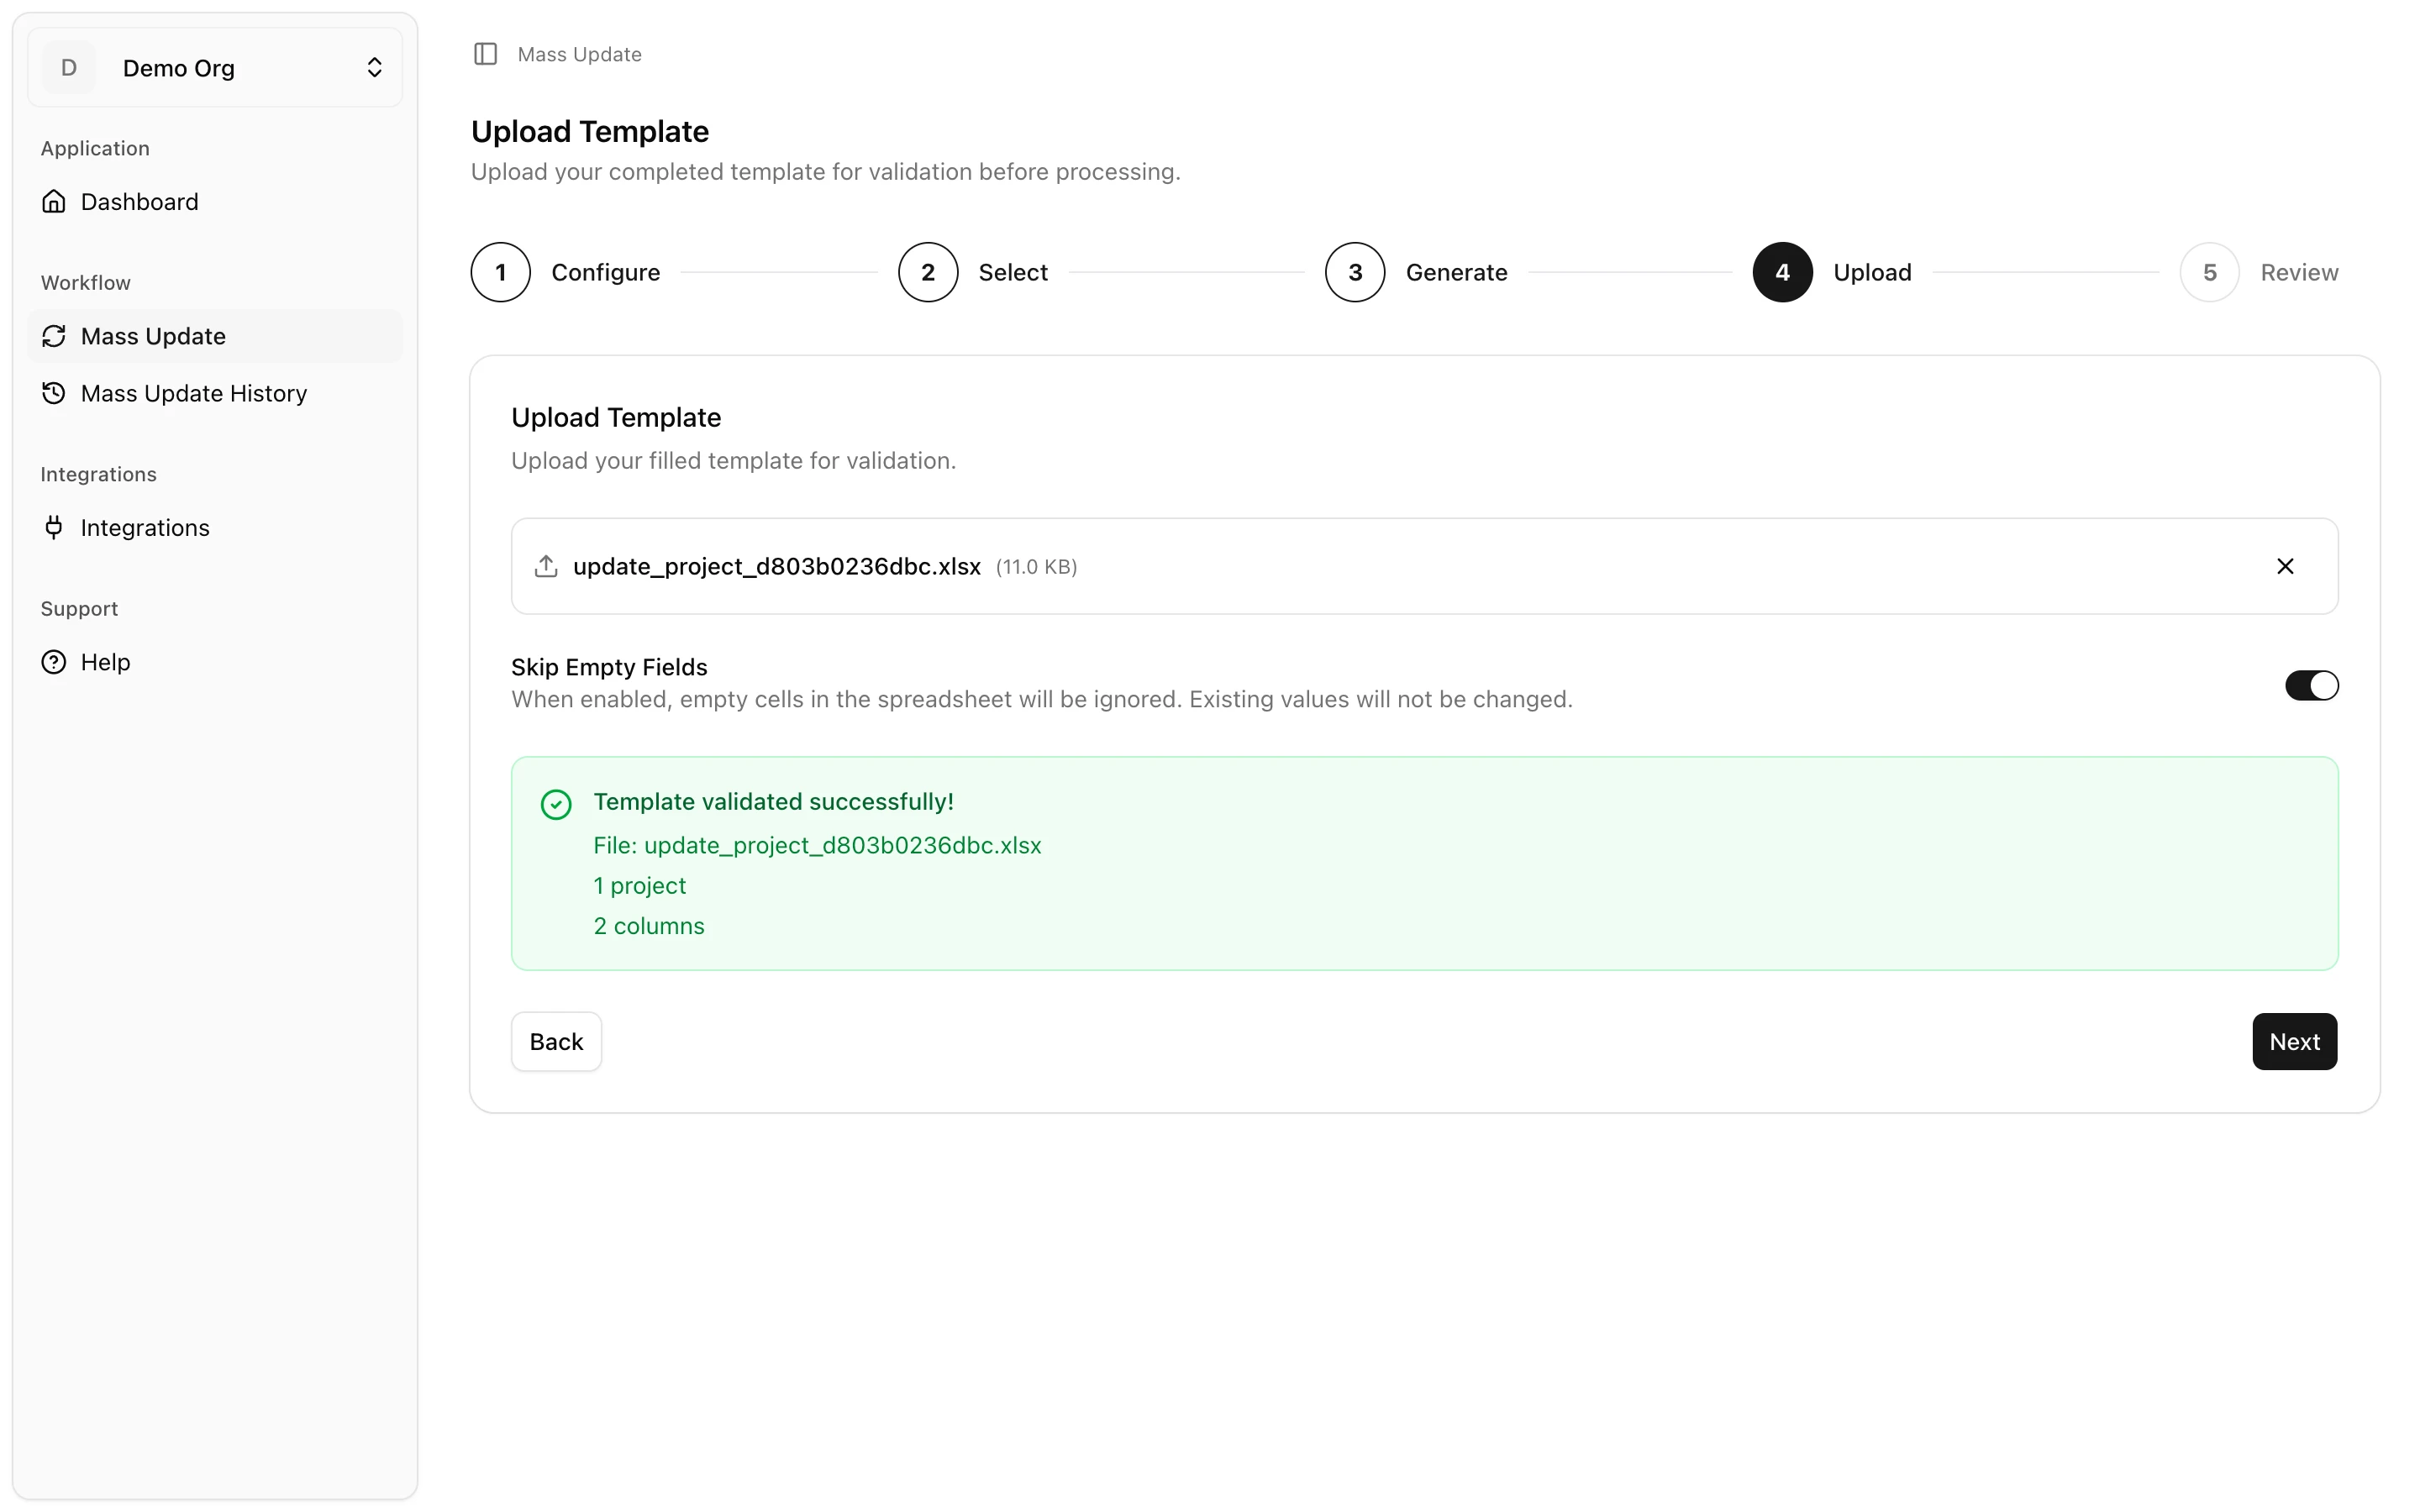Screen dimensions: 2420x1512
Task: Open Help via the question mark icon
Action: (x=54, y=661)
